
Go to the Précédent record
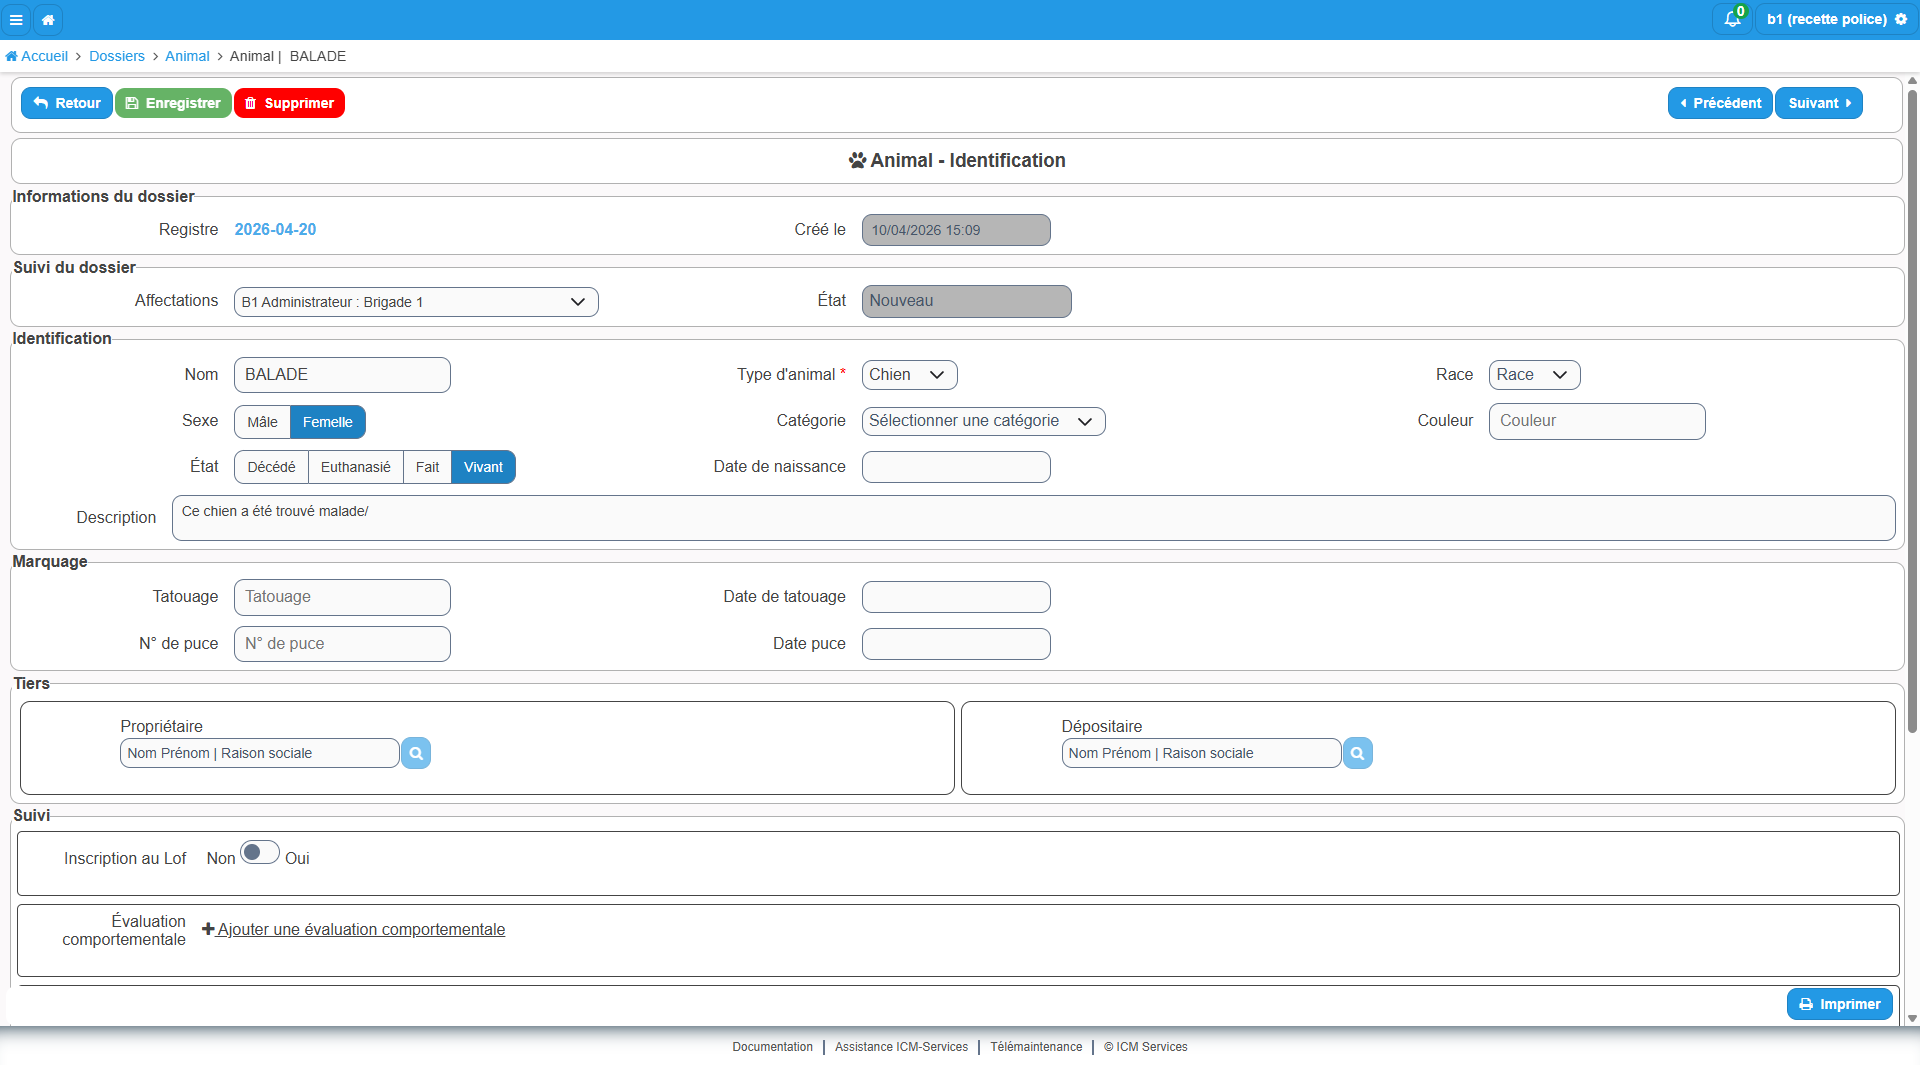click(1720, 103)
